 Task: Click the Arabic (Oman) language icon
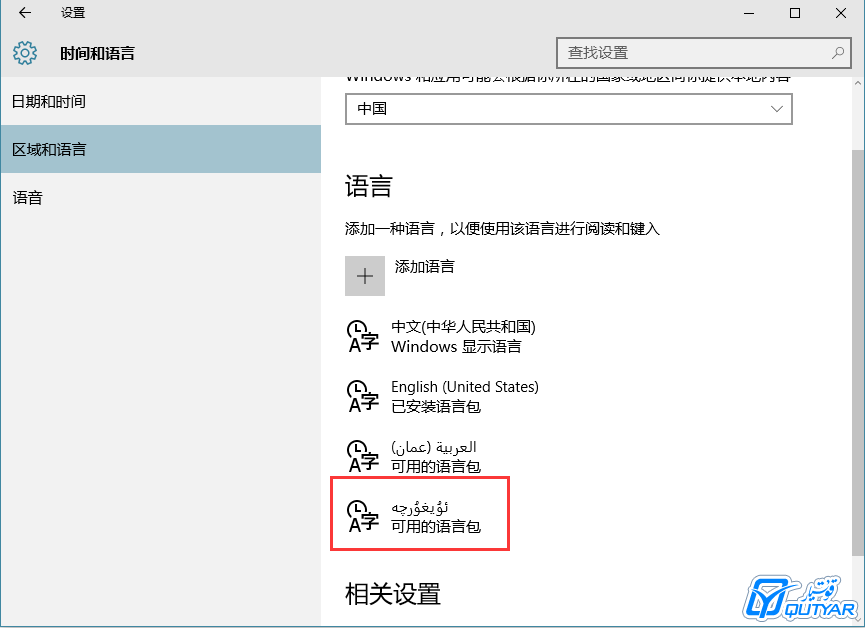click(363, 456)
